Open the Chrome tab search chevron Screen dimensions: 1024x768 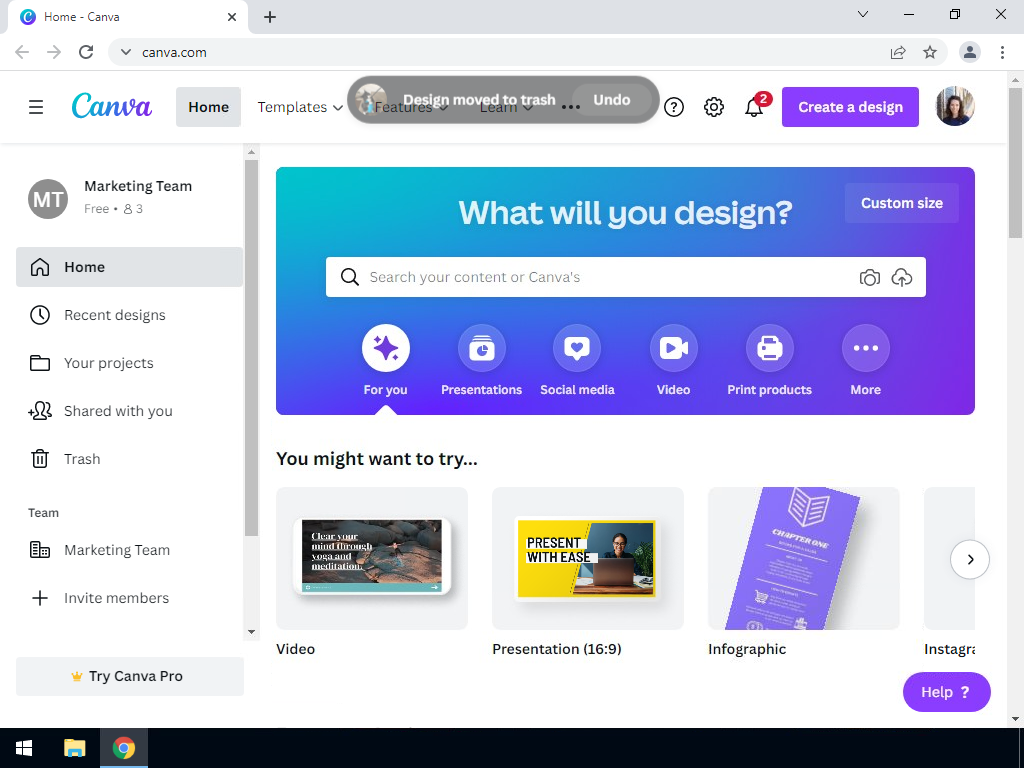(863, 14)
